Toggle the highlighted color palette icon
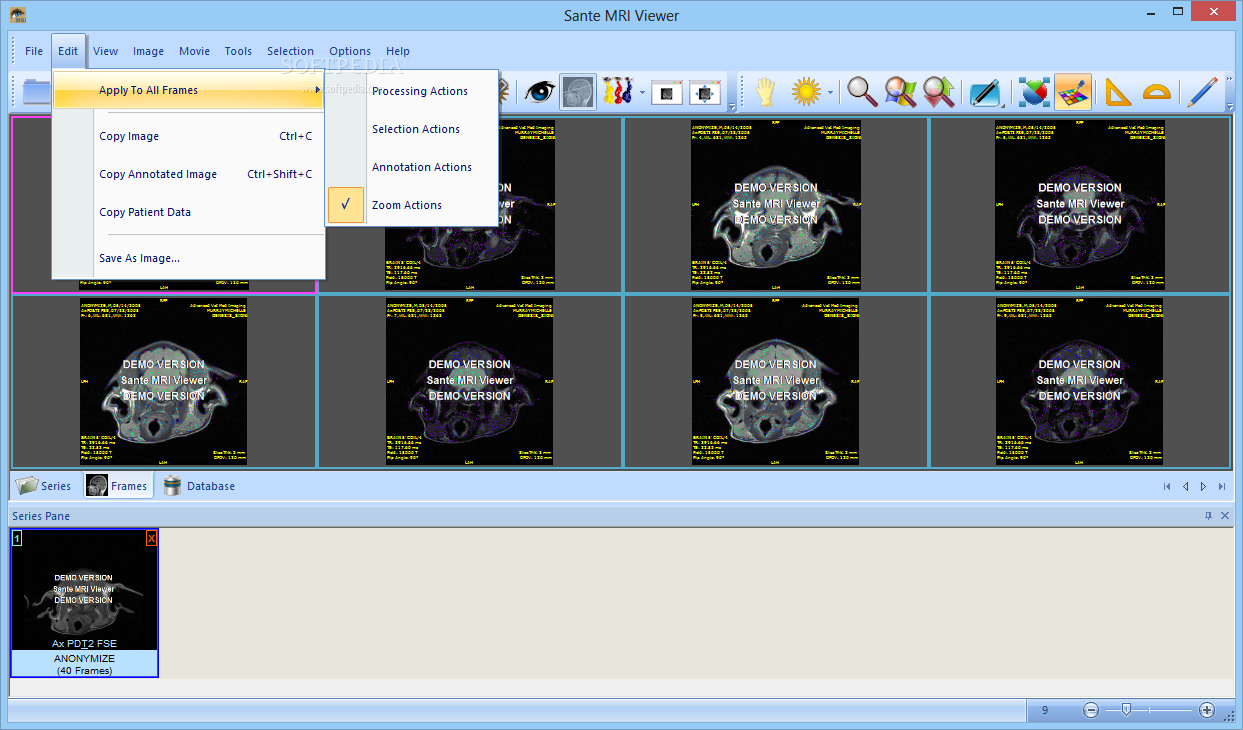Viewport: 1243px width, 730px height. tap(1073, 92)
